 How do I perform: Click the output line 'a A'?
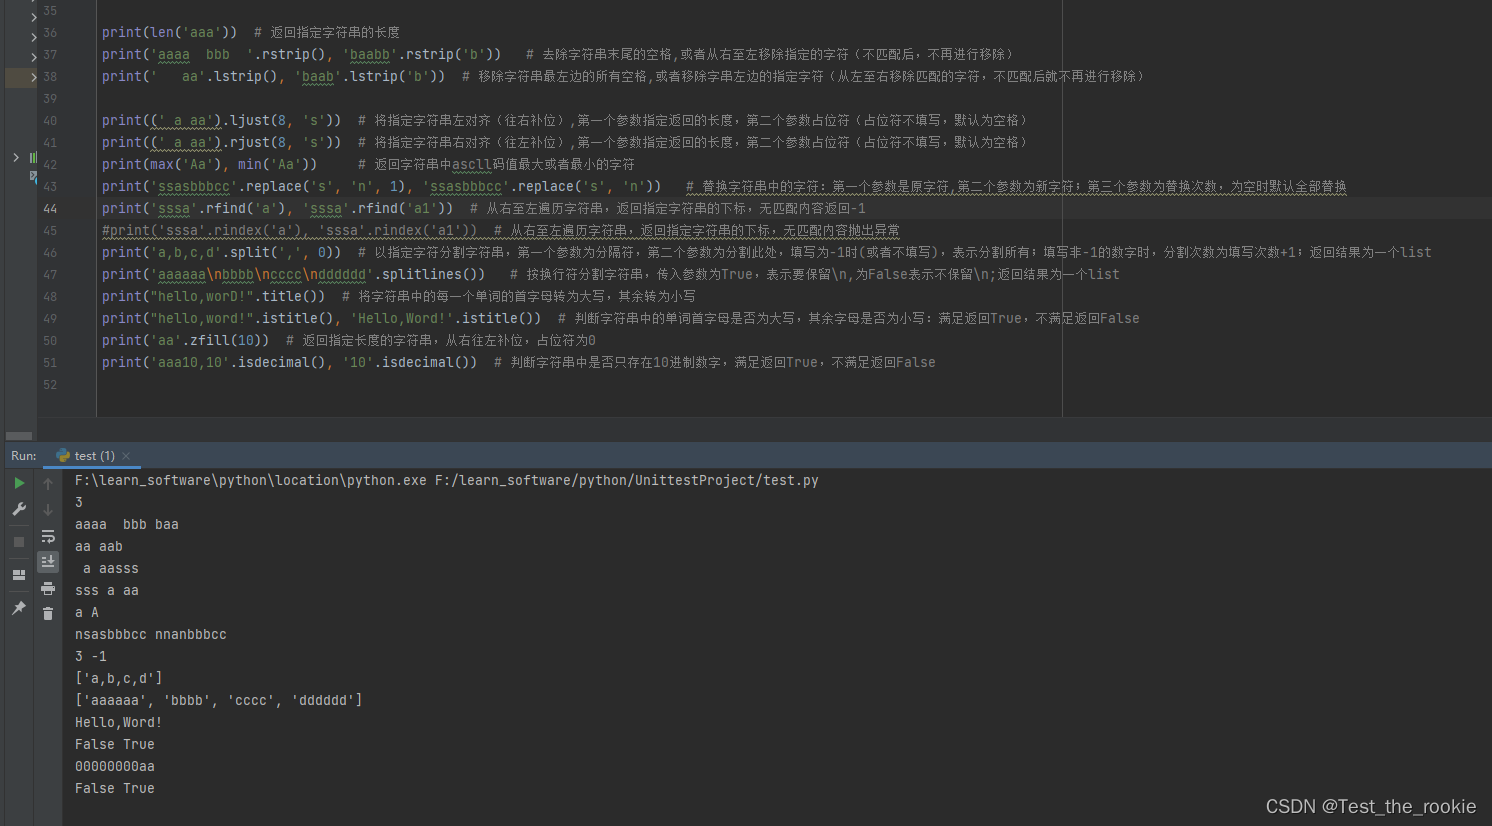click(87, 613)
